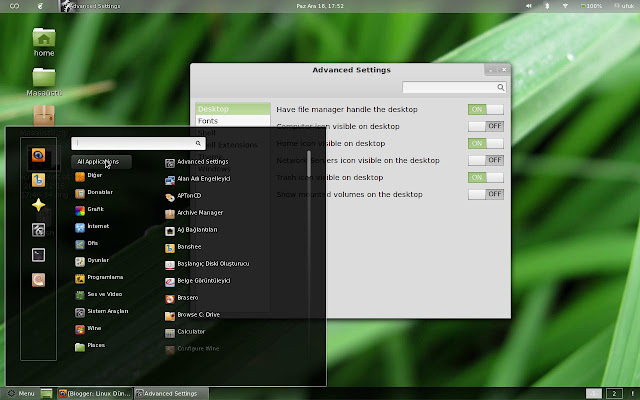Launch Banshee from the favorites sidebar

pos(38,180)
